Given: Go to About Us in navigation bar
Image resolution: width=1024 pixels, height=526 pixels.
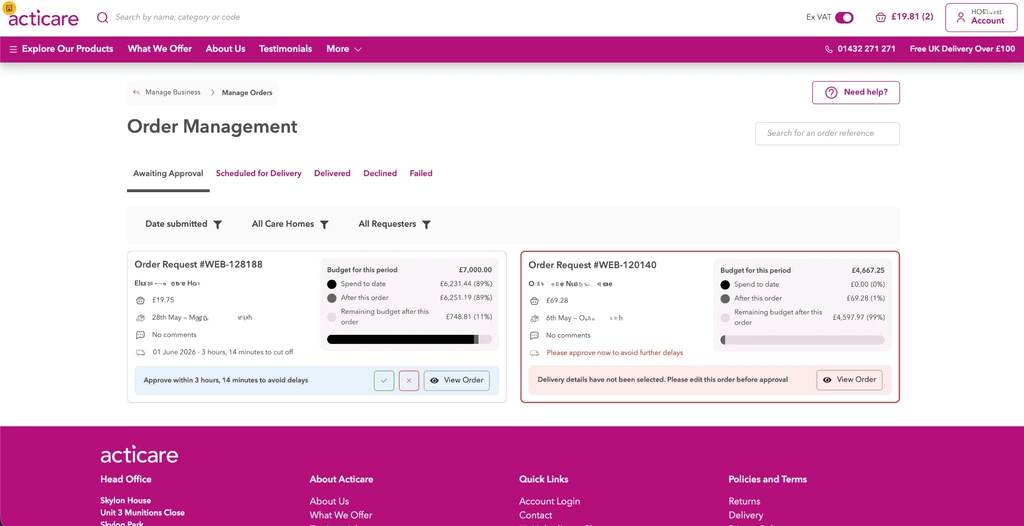Looking at the screenshot, I should pos(225,49).
